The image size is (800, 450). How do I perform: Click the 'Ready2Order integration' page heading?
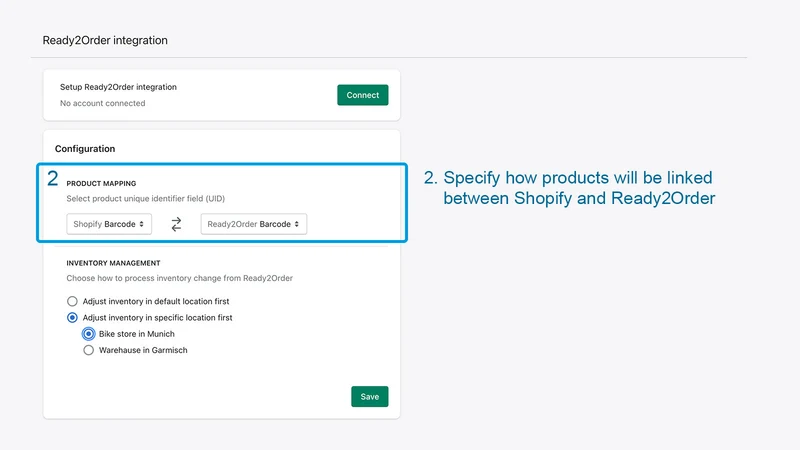pos(105,40)
